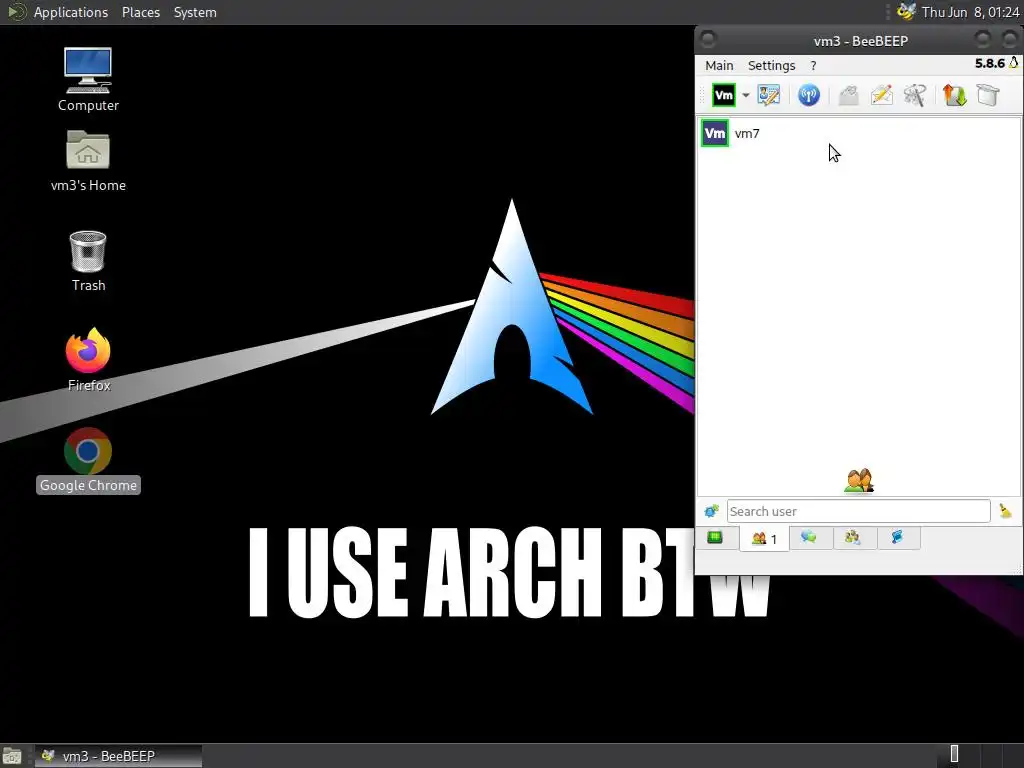Open the file transfer arrows icon
Image resolution: width=1024 pixels, height=768 pixels.
pos(954,95)
